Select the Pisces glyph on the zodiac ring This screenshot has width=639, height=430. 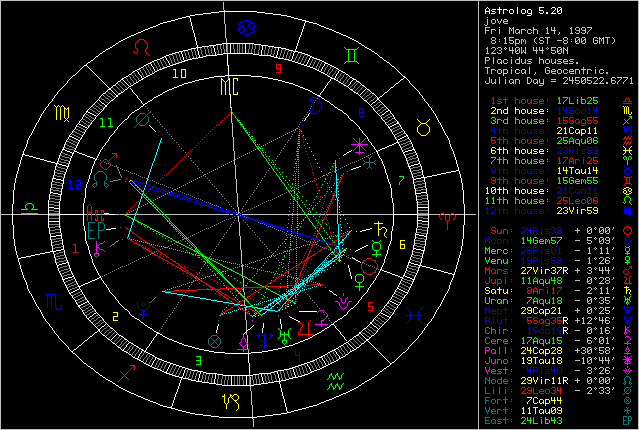(x=414, y=316)
